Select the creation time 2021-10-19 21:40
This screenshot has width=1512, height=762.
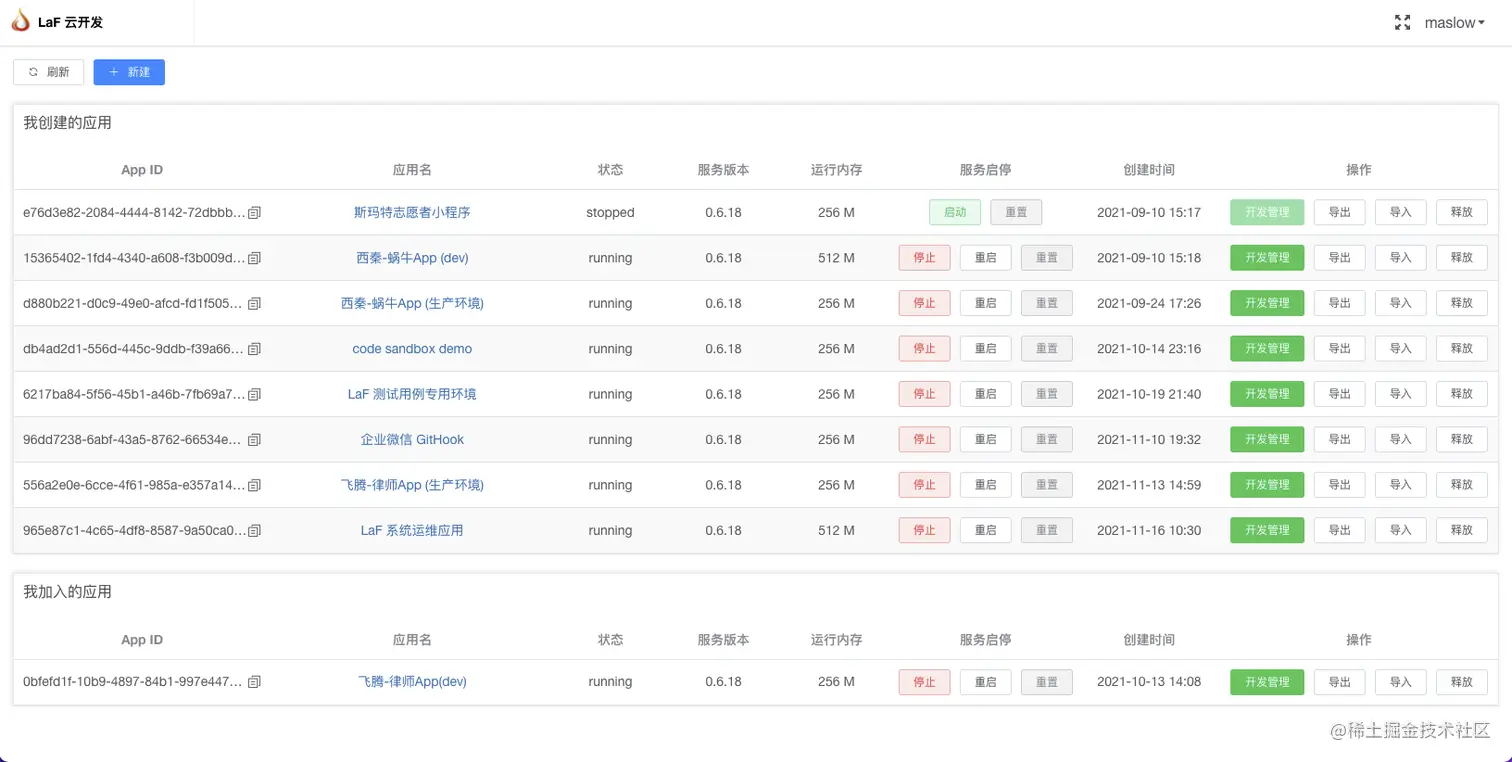click(x=1149, y=394)
